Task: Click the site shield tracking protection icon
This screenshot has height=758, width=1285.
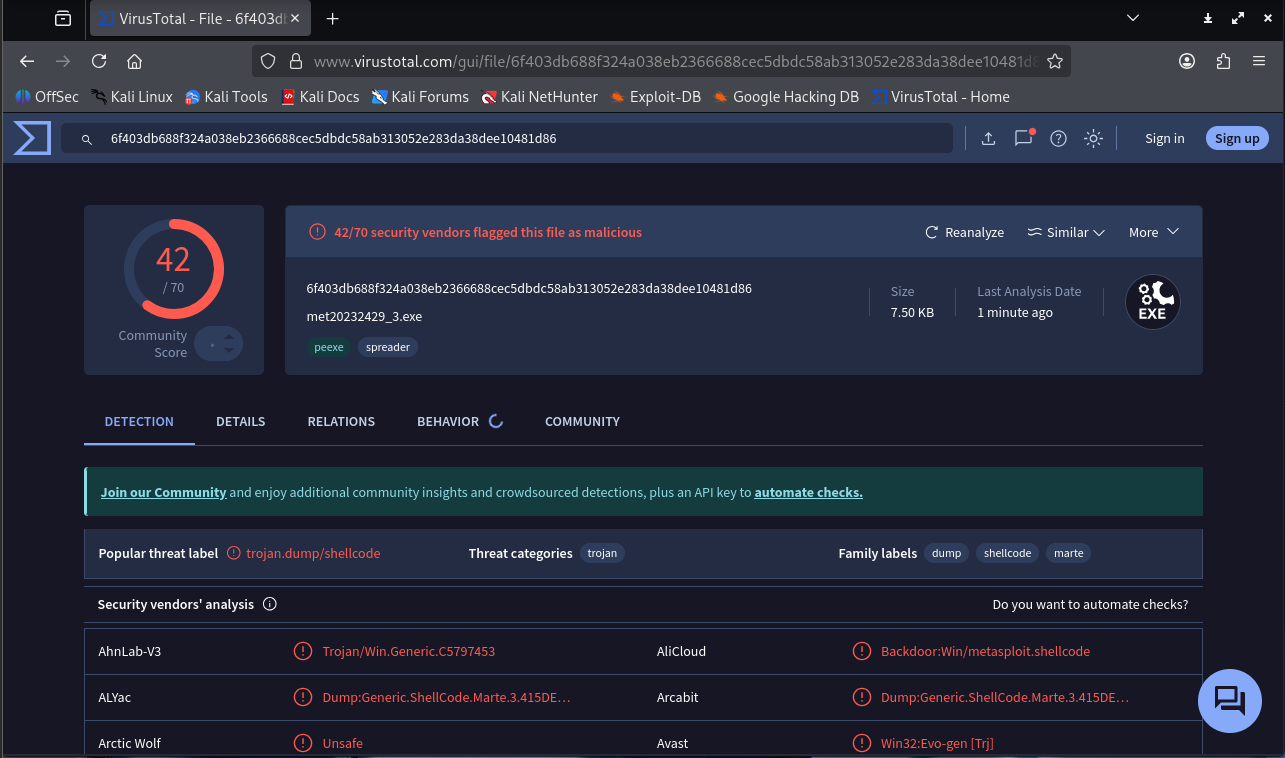Action: coord(268,61)
